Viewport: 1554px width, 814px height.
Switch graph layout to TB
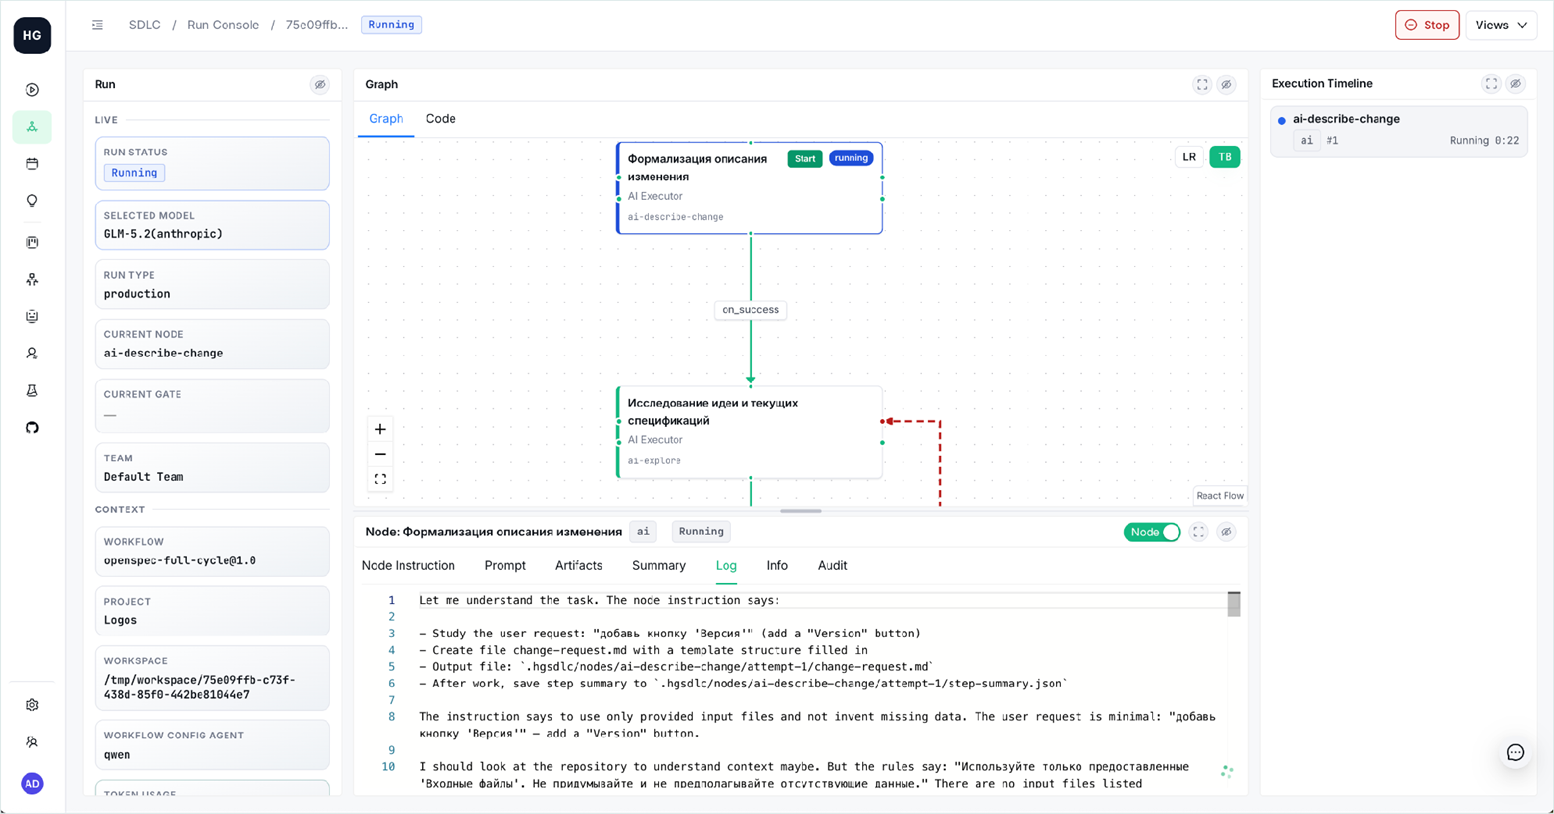(1225, 157)
